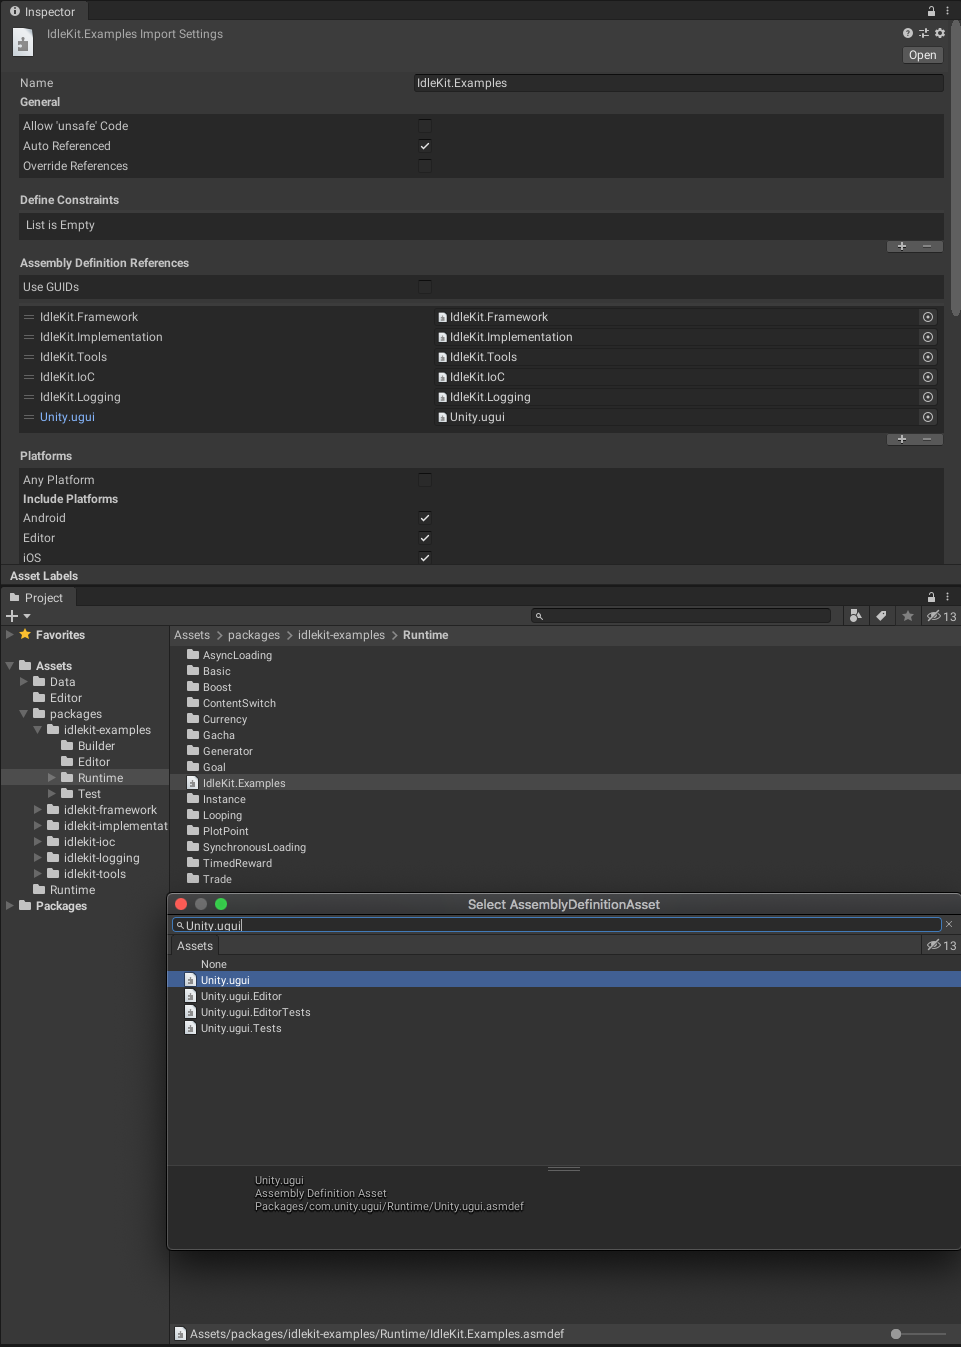Toggle hidden packages count in asset picker

pyautogui.click(x=941, y=945)
